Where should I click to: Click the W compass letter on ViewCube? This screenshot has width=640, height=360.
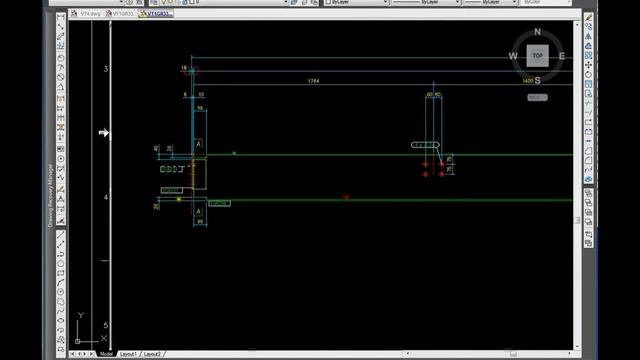tap(513, 56)
